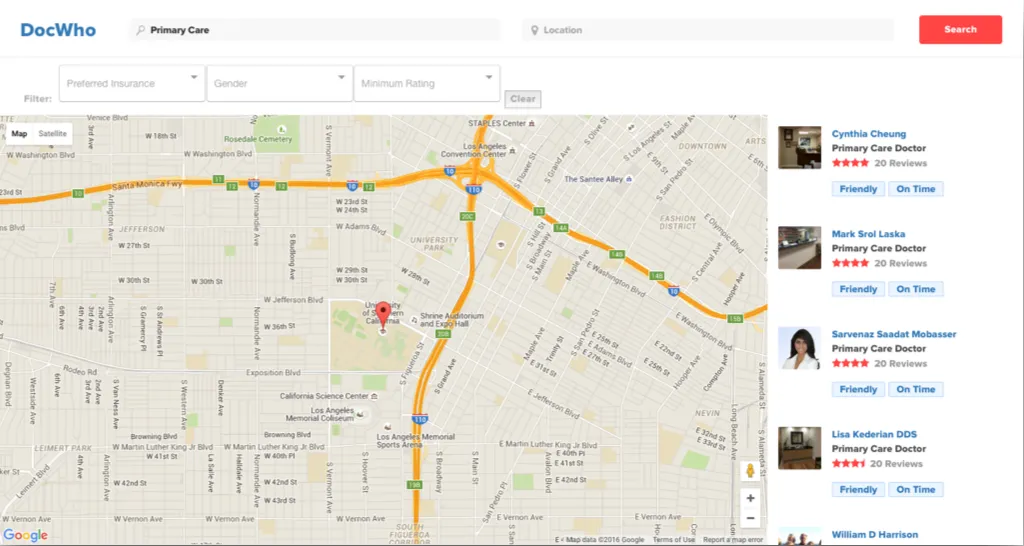Click the Street View pegman icon

pos(750,471)
